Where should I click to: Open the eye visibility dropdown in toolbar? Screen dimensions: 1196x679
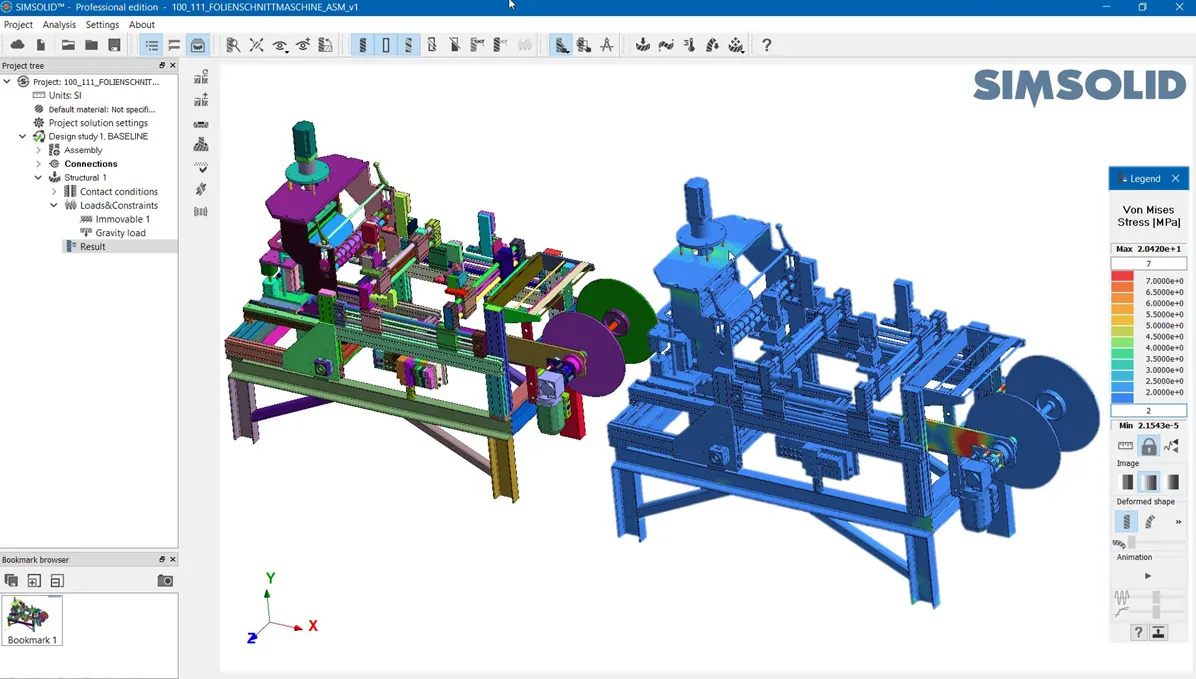[x=280, y=45]
